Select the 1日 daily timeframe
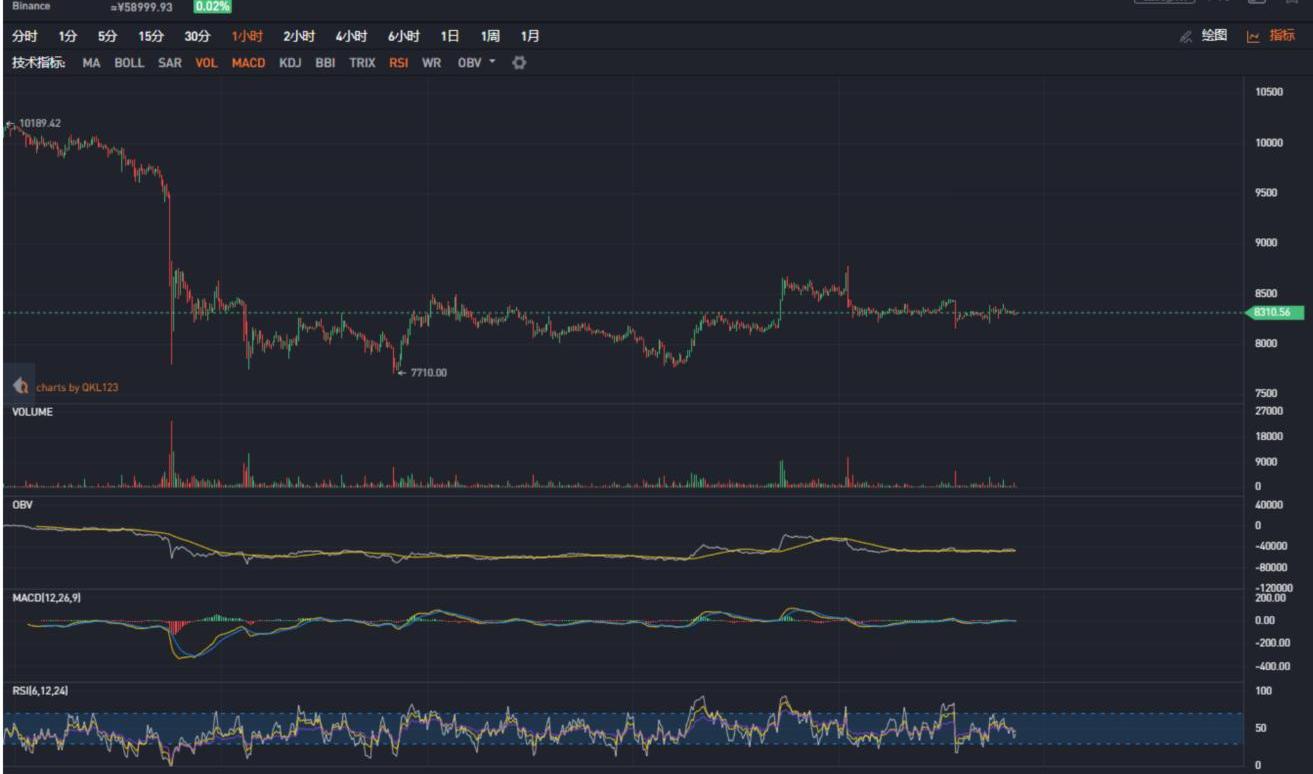 pos(450,36)
